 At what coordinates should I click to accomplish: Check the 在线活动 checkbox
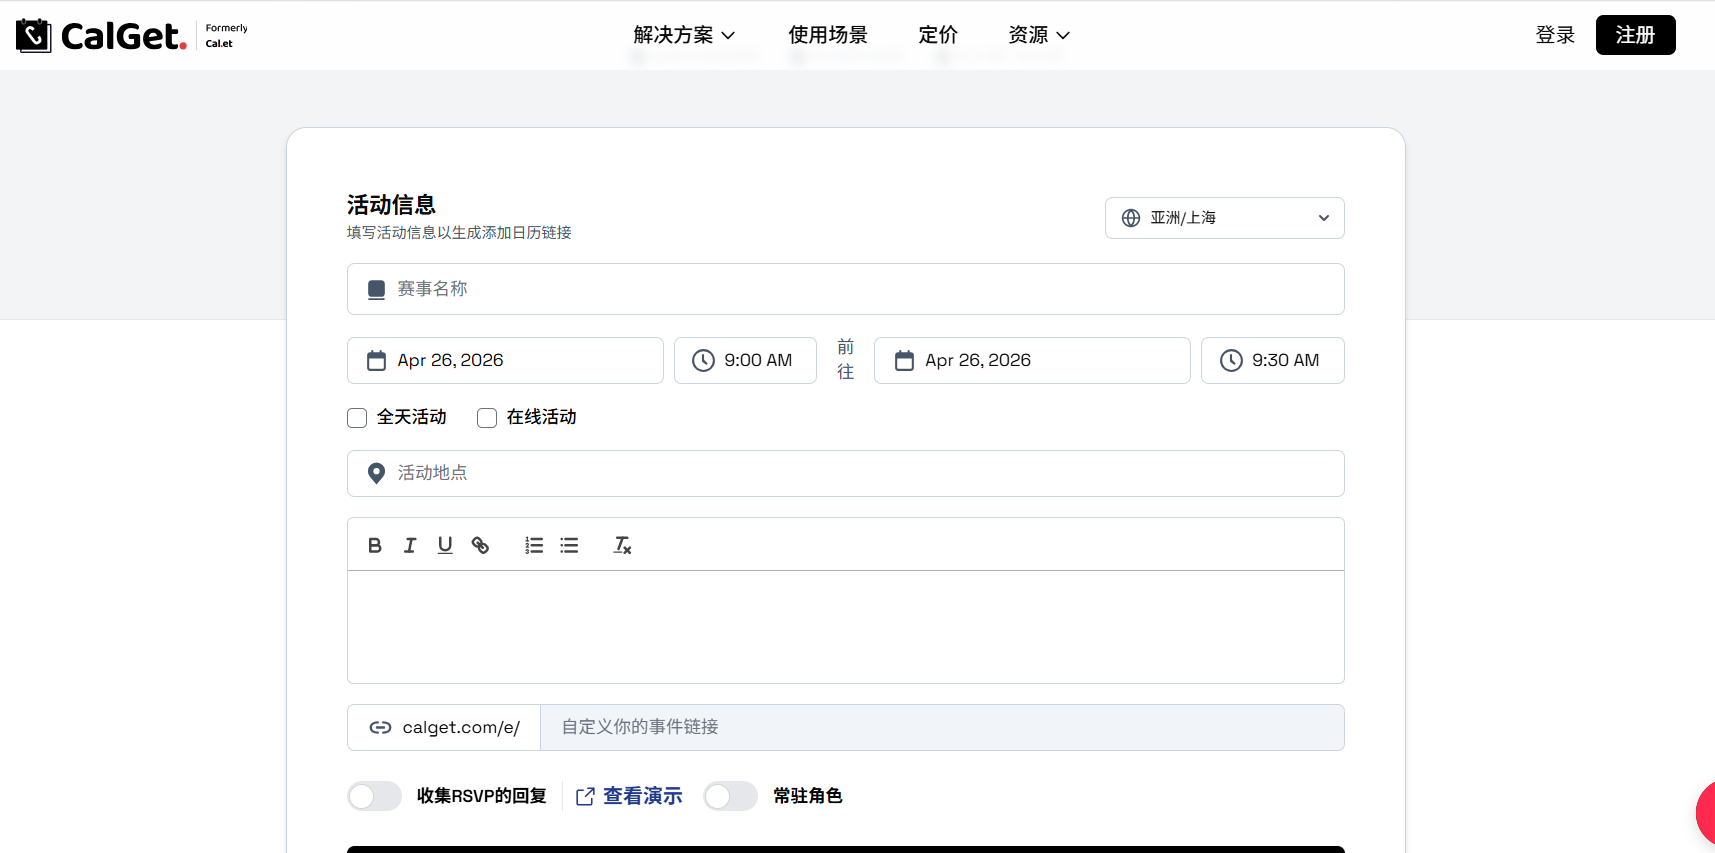pyautogui.click(x=487, y=418)
